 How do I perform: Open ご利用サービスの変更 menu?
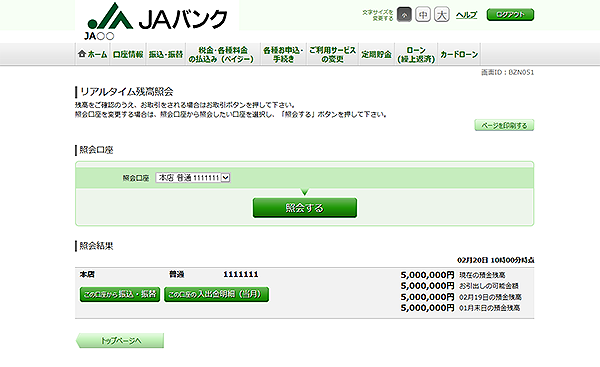(332, 54)
